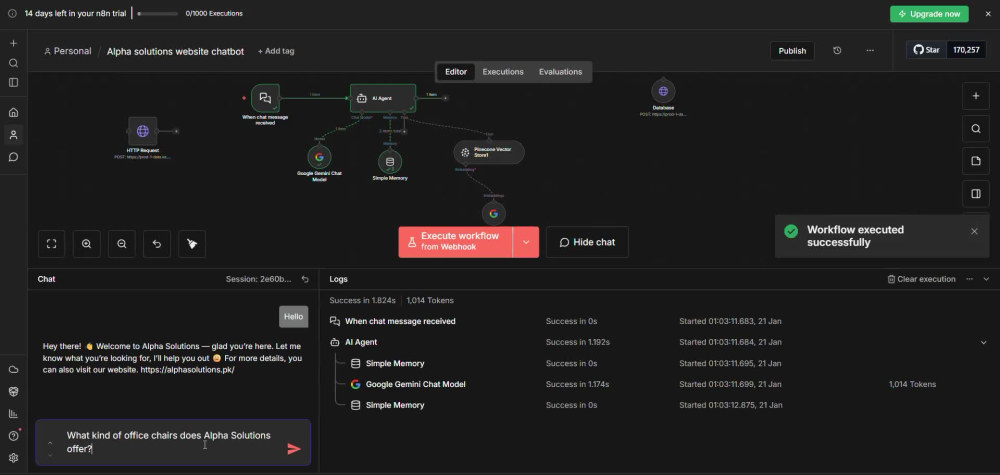This screenshot has height=475, width=1000.
Task: Reset the canvas zoom with undo arrow icon
Action: click(157, 244)
